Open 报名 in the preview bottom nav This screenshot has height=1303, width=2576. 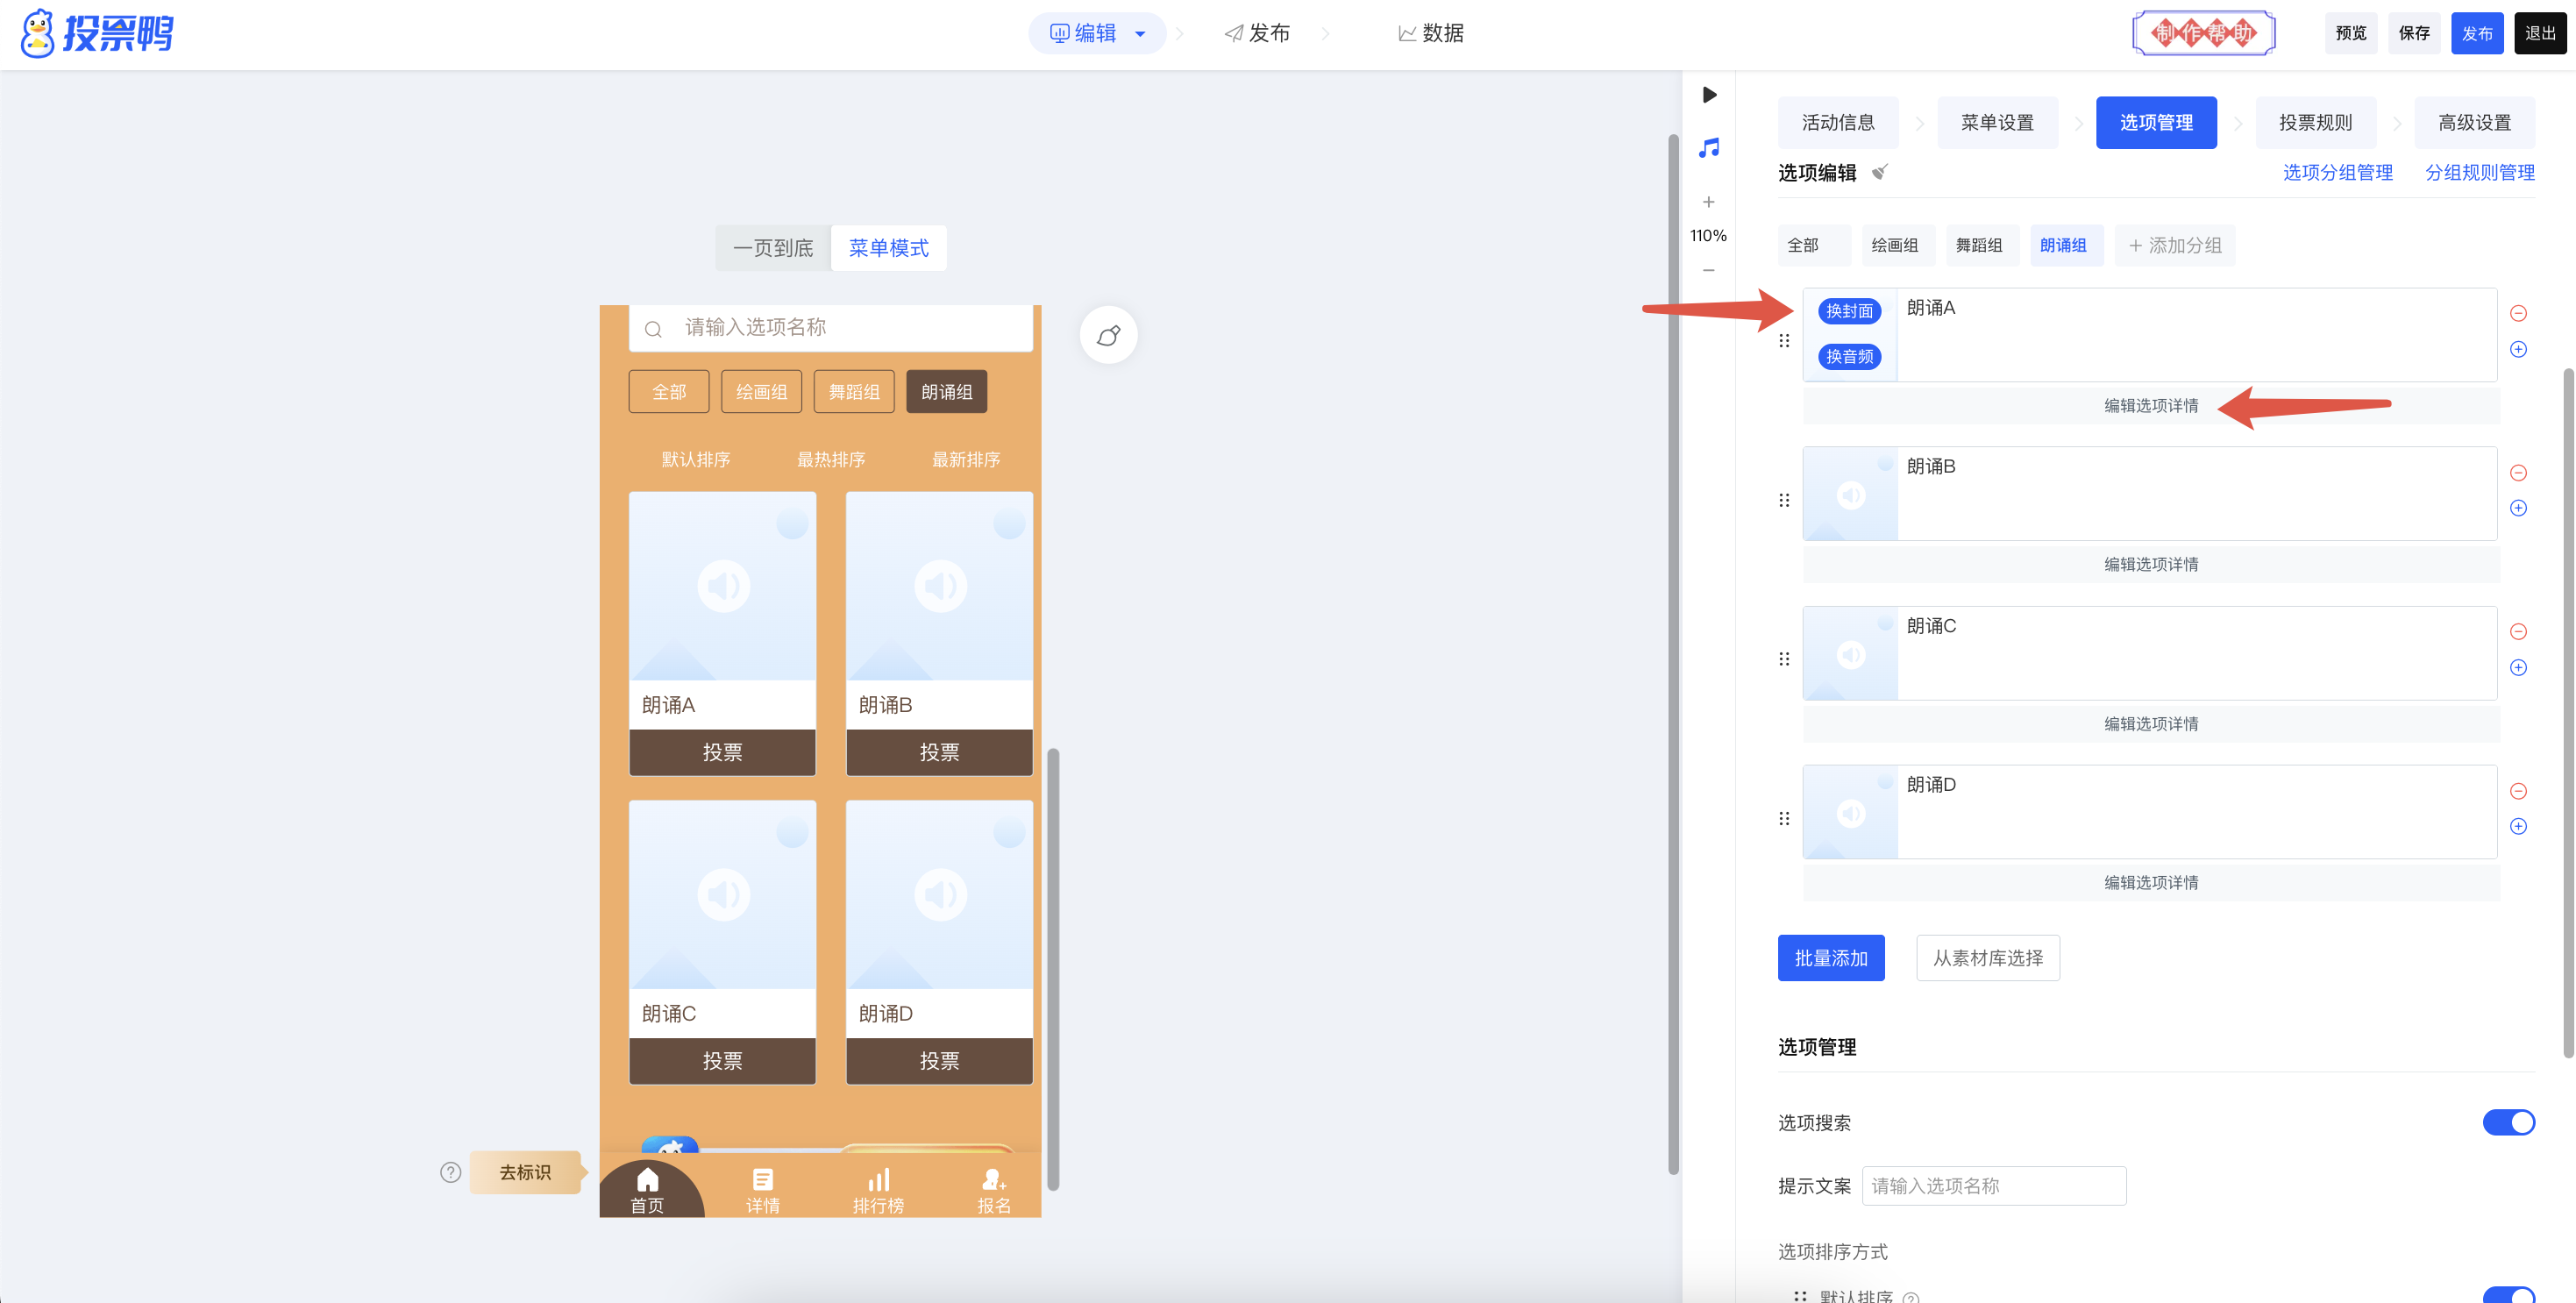click(x=994, y=1190)
